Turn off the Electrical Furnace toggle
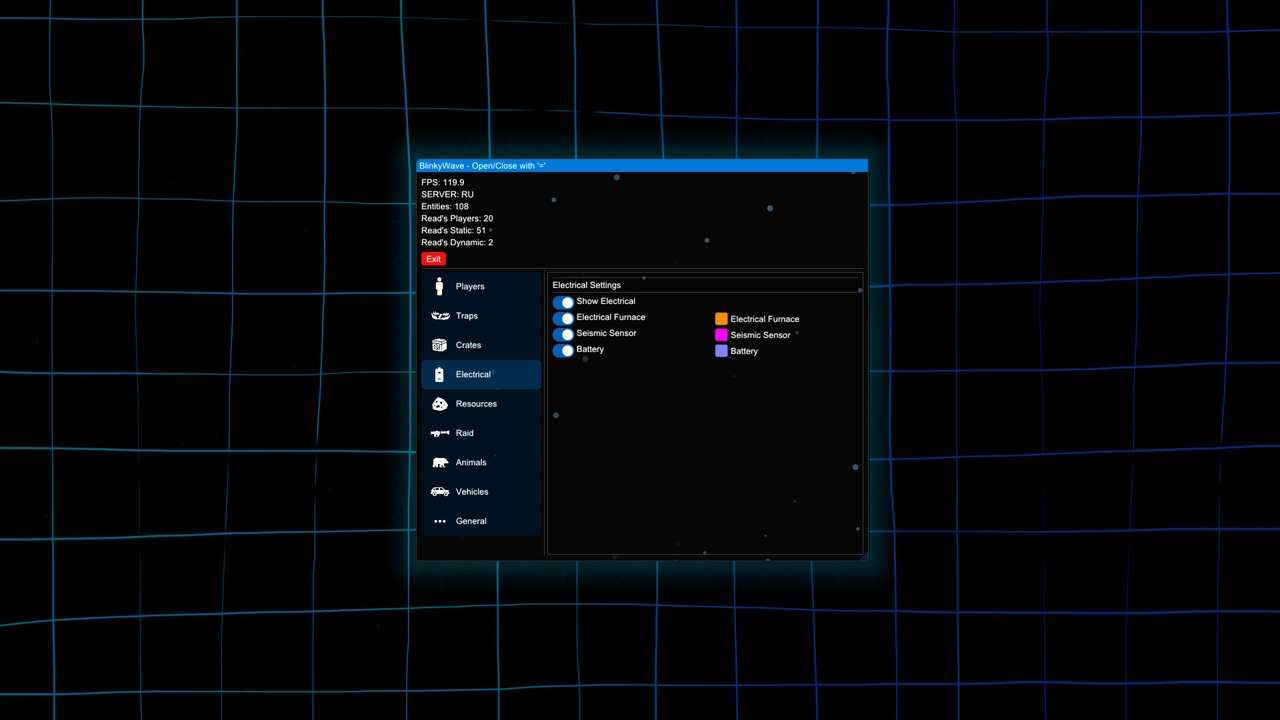Image resolution: width=1280 pixels, height=720 pixels. [563, 318]
